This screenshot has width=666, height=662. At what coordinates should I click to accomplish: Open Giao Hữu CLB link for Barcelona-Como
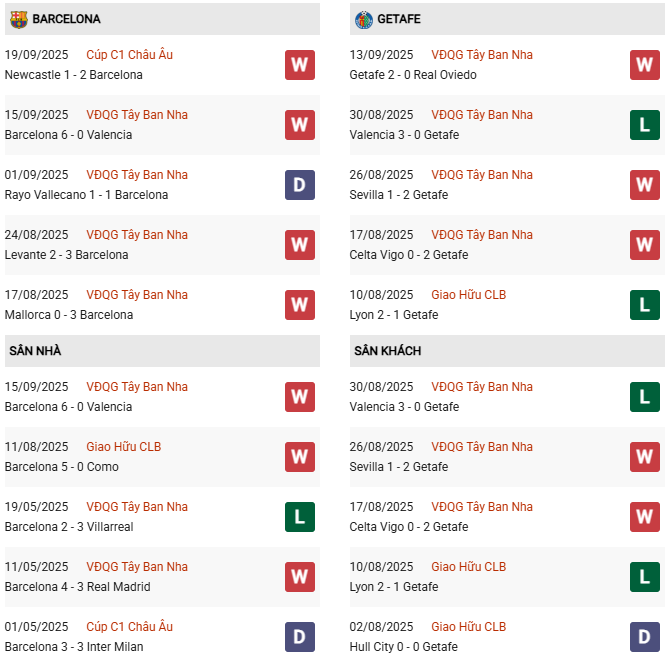pos(124,447)
